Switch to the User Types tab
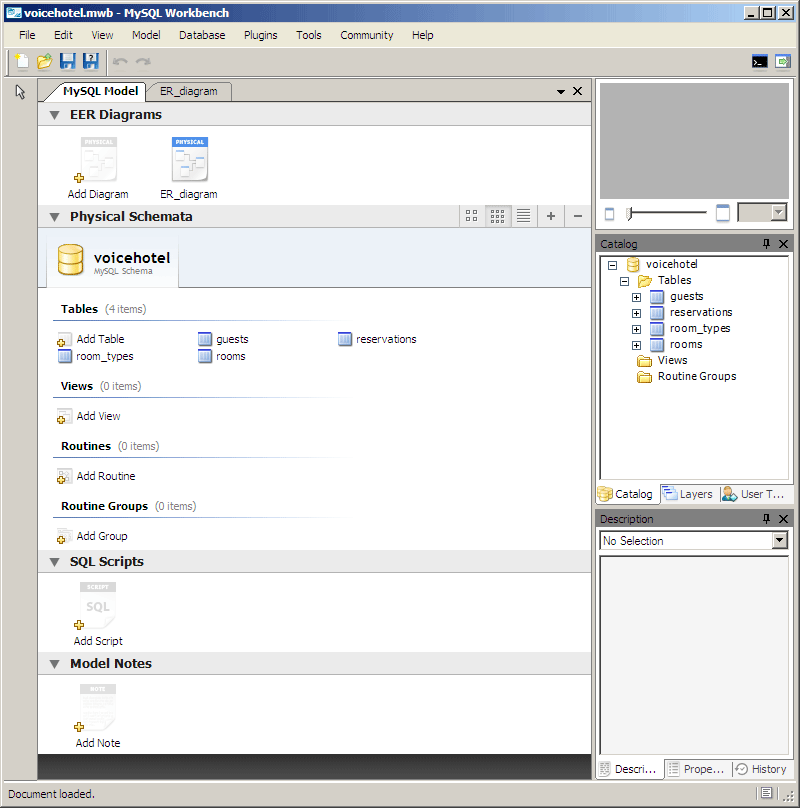 (754, 494)
